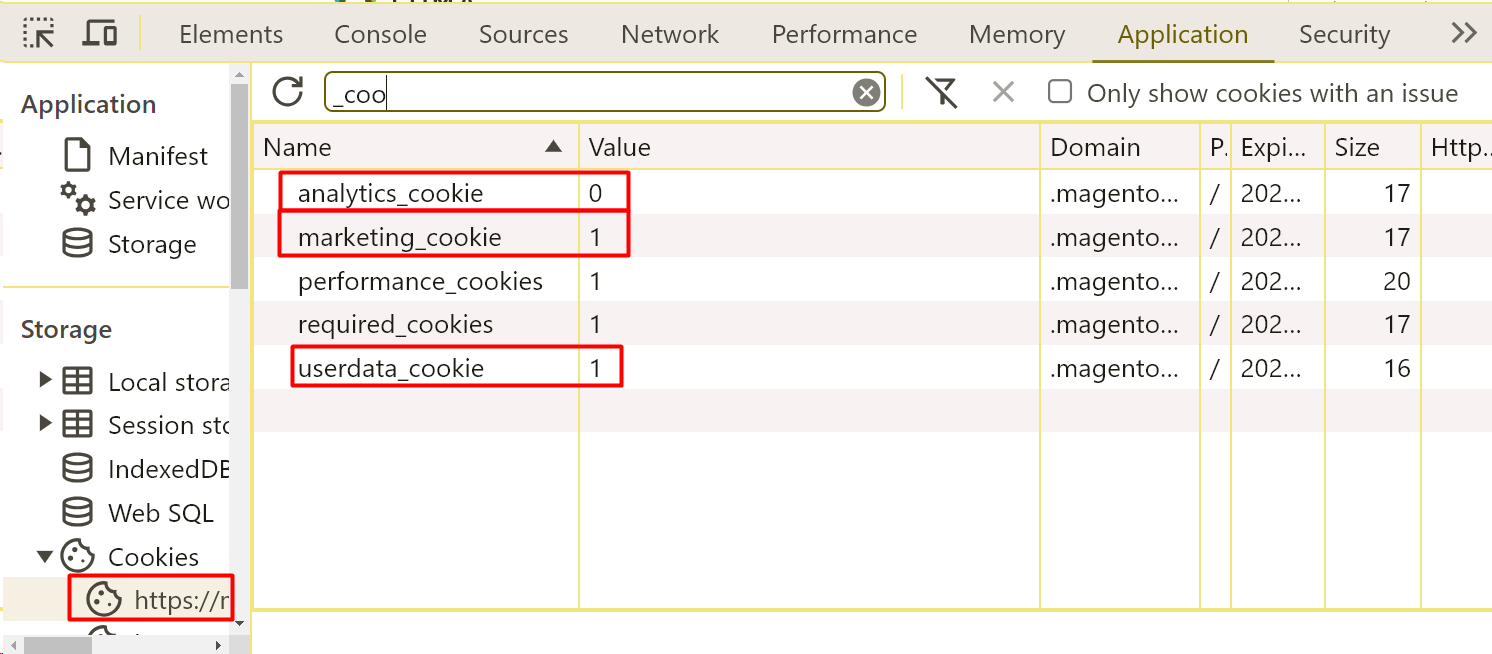Toggle the device toolbar icon
Screen dimensions: 1492x654
coord(100,34)
